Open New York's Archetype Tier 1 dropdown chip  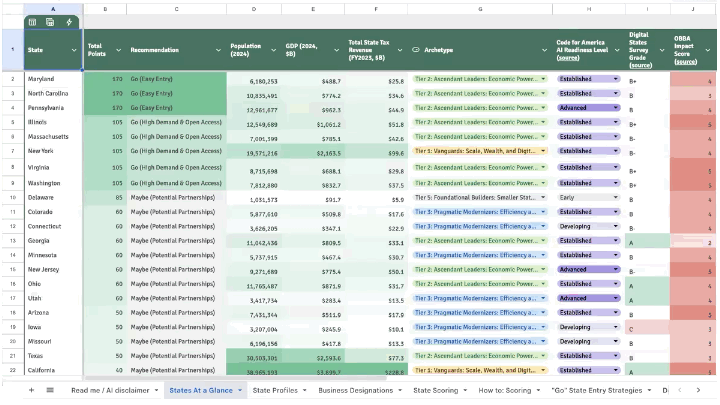pyautogui.click(x=480, y=151)
